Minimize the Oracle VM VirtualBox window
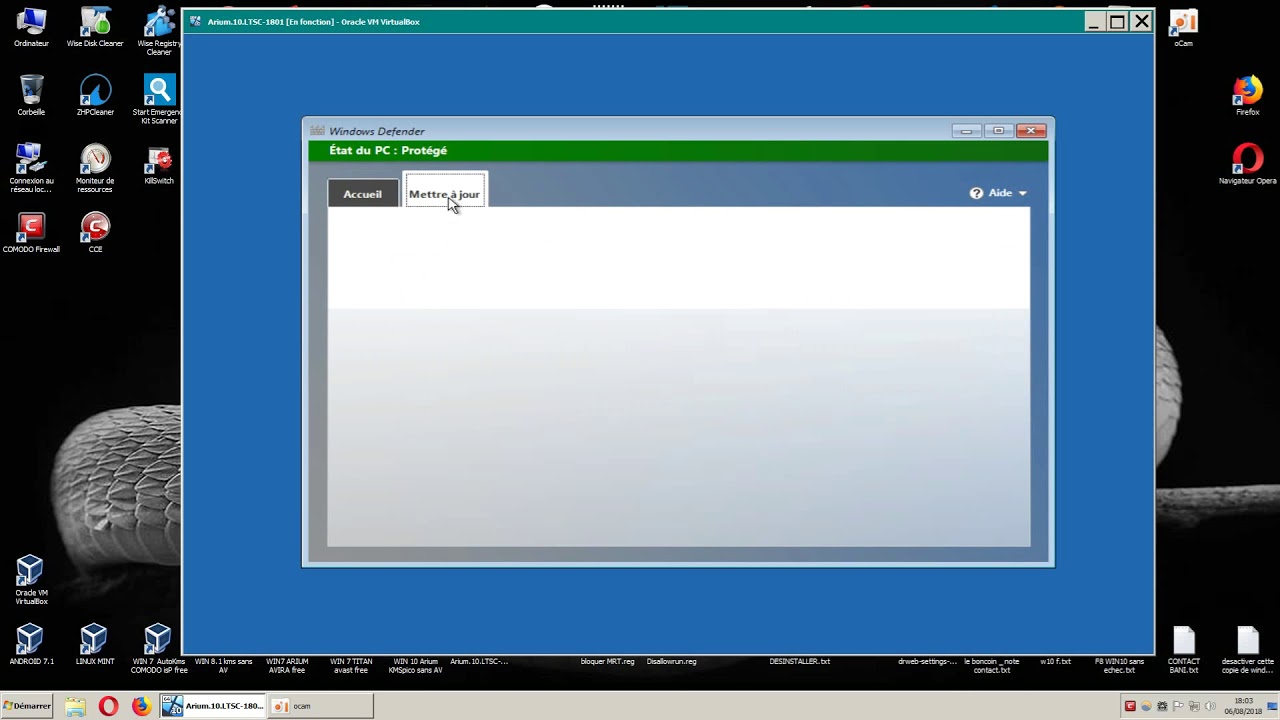Screen dimensions: 1280x720 pos(1095,21)
